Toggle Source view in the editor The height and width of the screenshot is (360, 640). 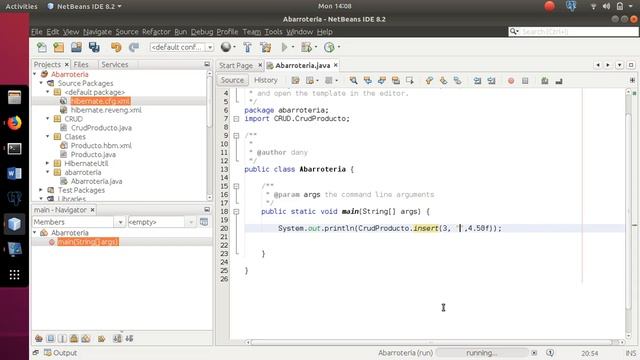(x=232, y=80)
